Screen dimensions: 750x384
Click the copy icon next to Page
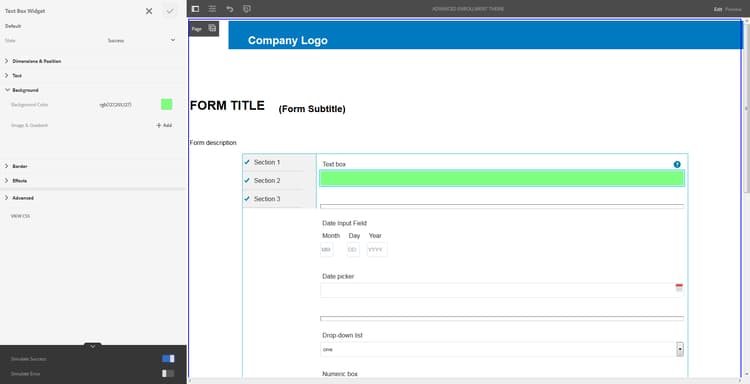coord(212,28)
